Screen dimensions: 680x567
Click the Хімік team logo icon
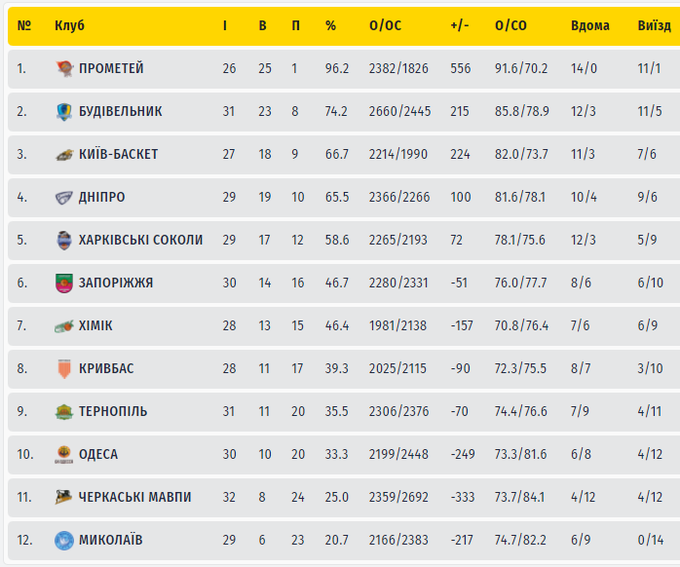click(x=64, y=326)
